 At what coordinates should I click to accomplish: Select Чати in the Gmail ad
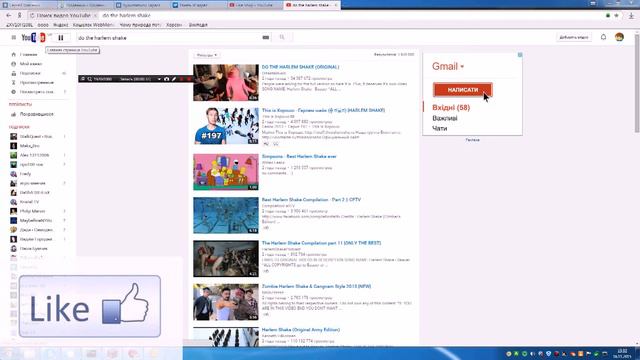coord(440,128)
